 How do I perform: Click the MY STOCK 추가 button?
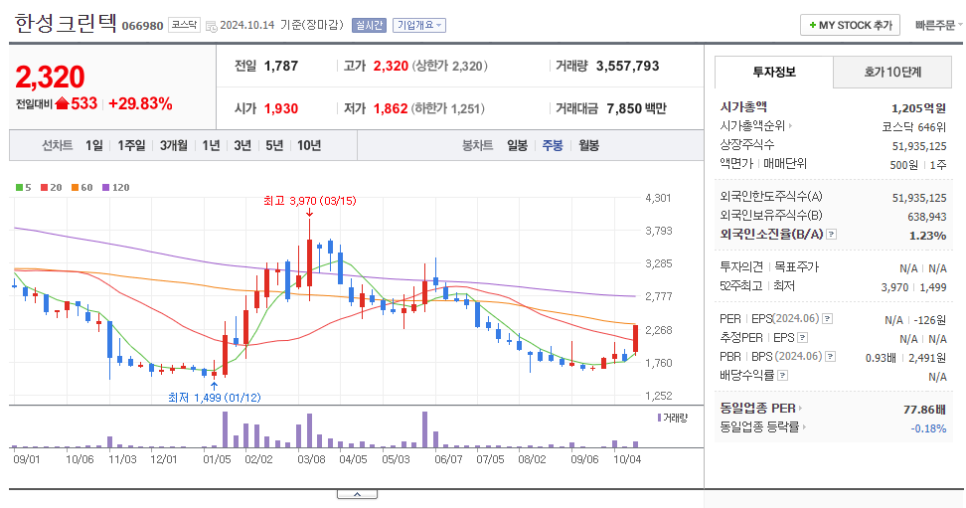click(x=850, y=25)
